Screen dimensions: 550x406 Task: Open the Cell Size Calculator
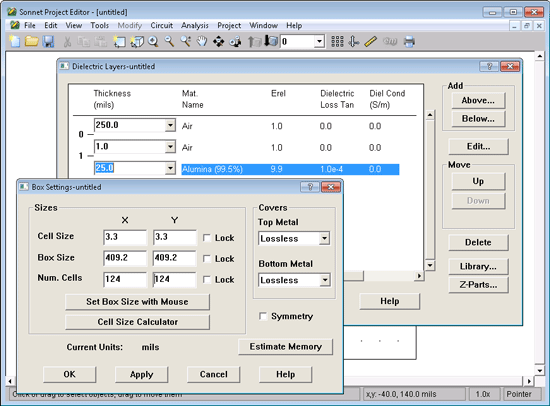(x=138, y=322)
